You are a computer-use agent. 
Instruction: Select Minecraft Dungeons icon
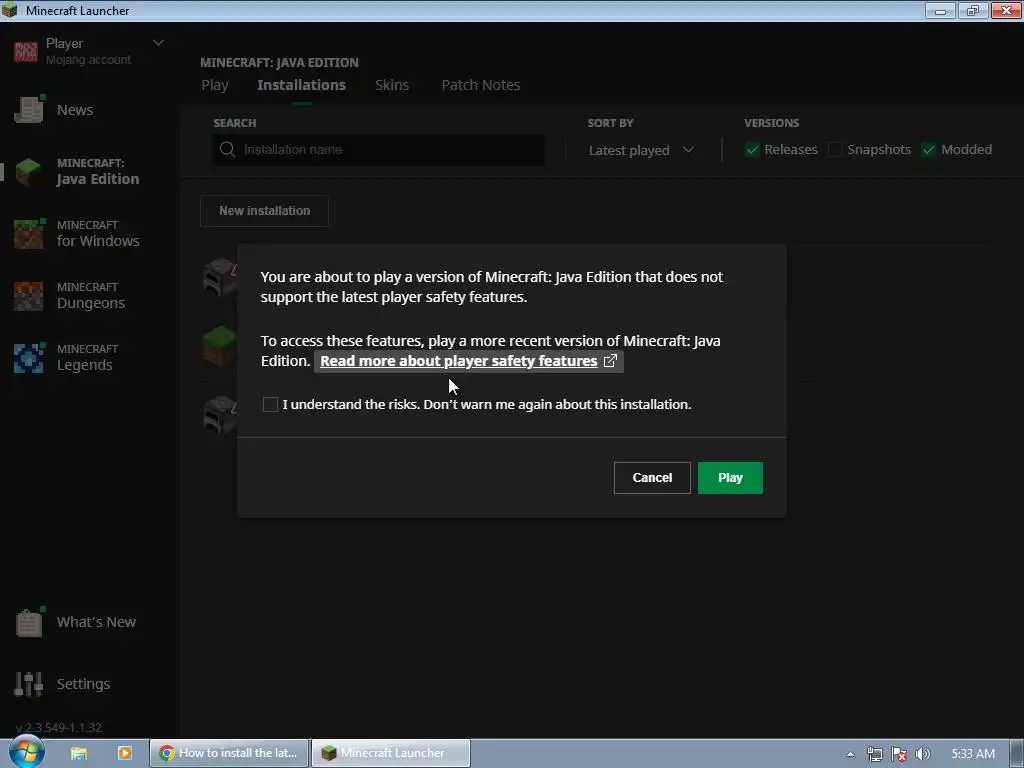[x=29, y=296]
